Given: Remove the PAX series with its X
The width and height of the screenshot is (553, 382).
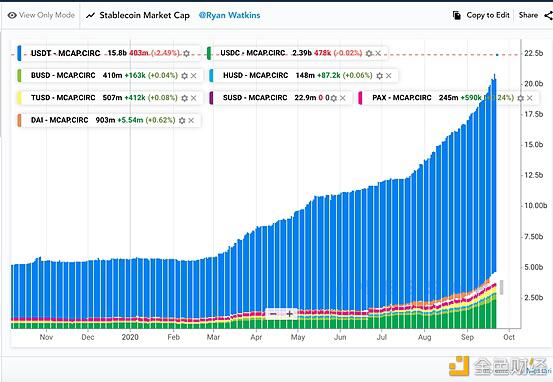Looking at the screenshot, I should coord(530,98).
